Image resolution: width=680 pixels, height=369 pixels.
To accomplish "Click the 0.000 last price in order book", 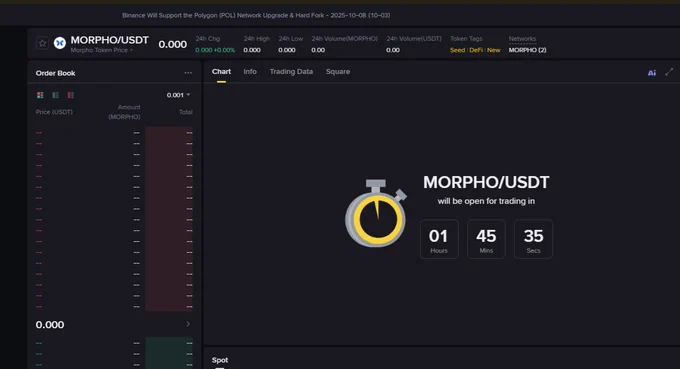I will click(50, 325).
